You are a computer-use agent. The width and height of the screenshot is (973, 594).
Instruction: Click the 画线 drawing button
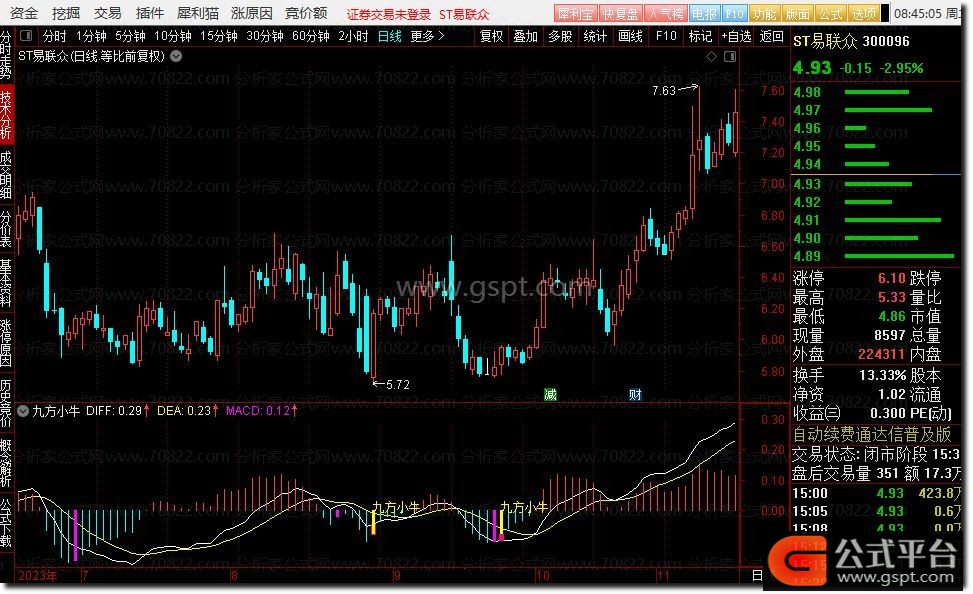point(630,37)
